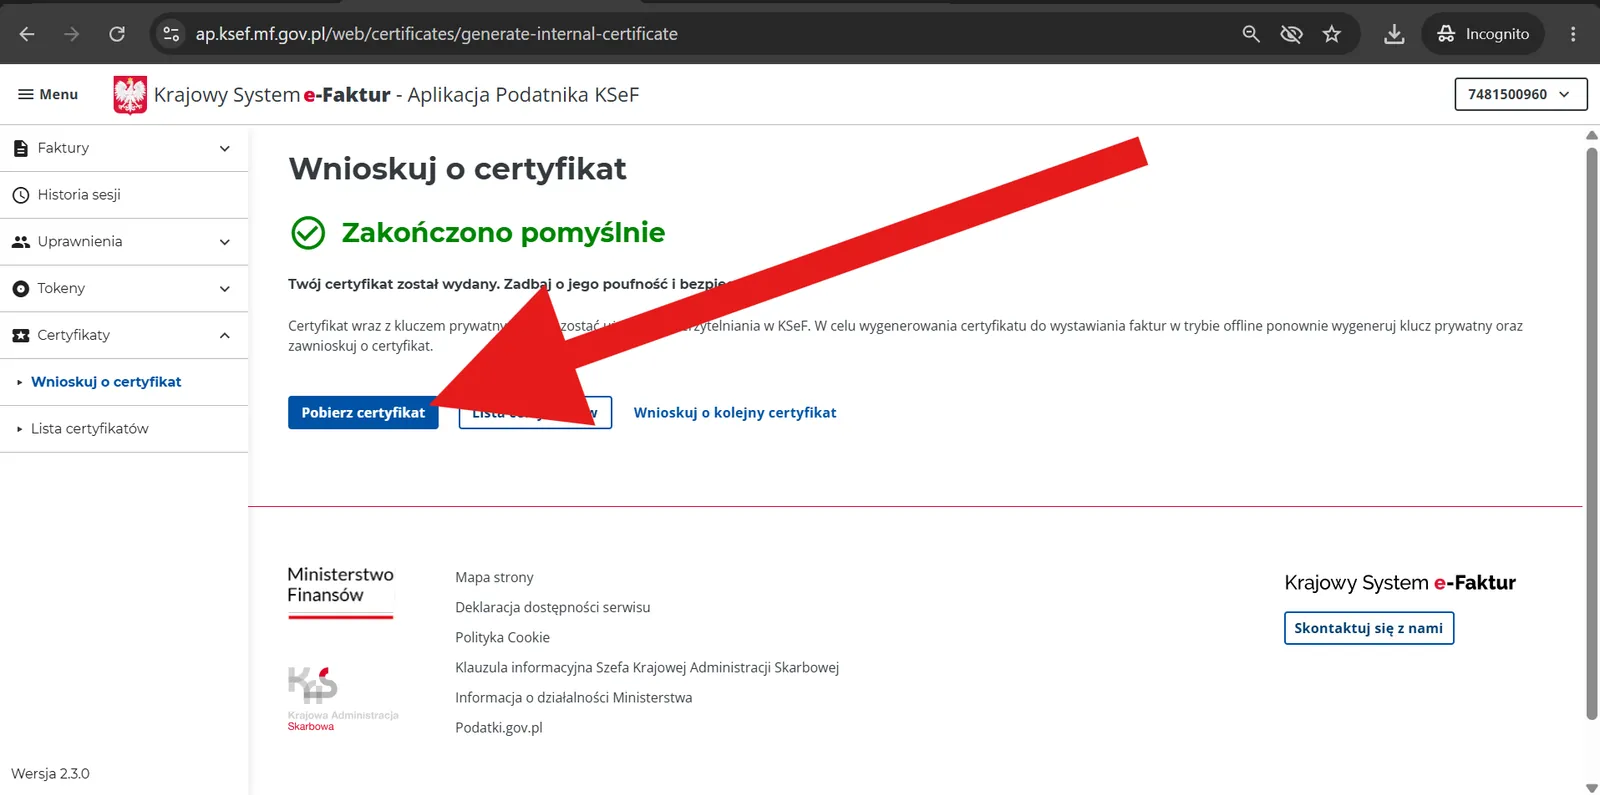Click the Faktury document icon

click(x=21, y=148)
